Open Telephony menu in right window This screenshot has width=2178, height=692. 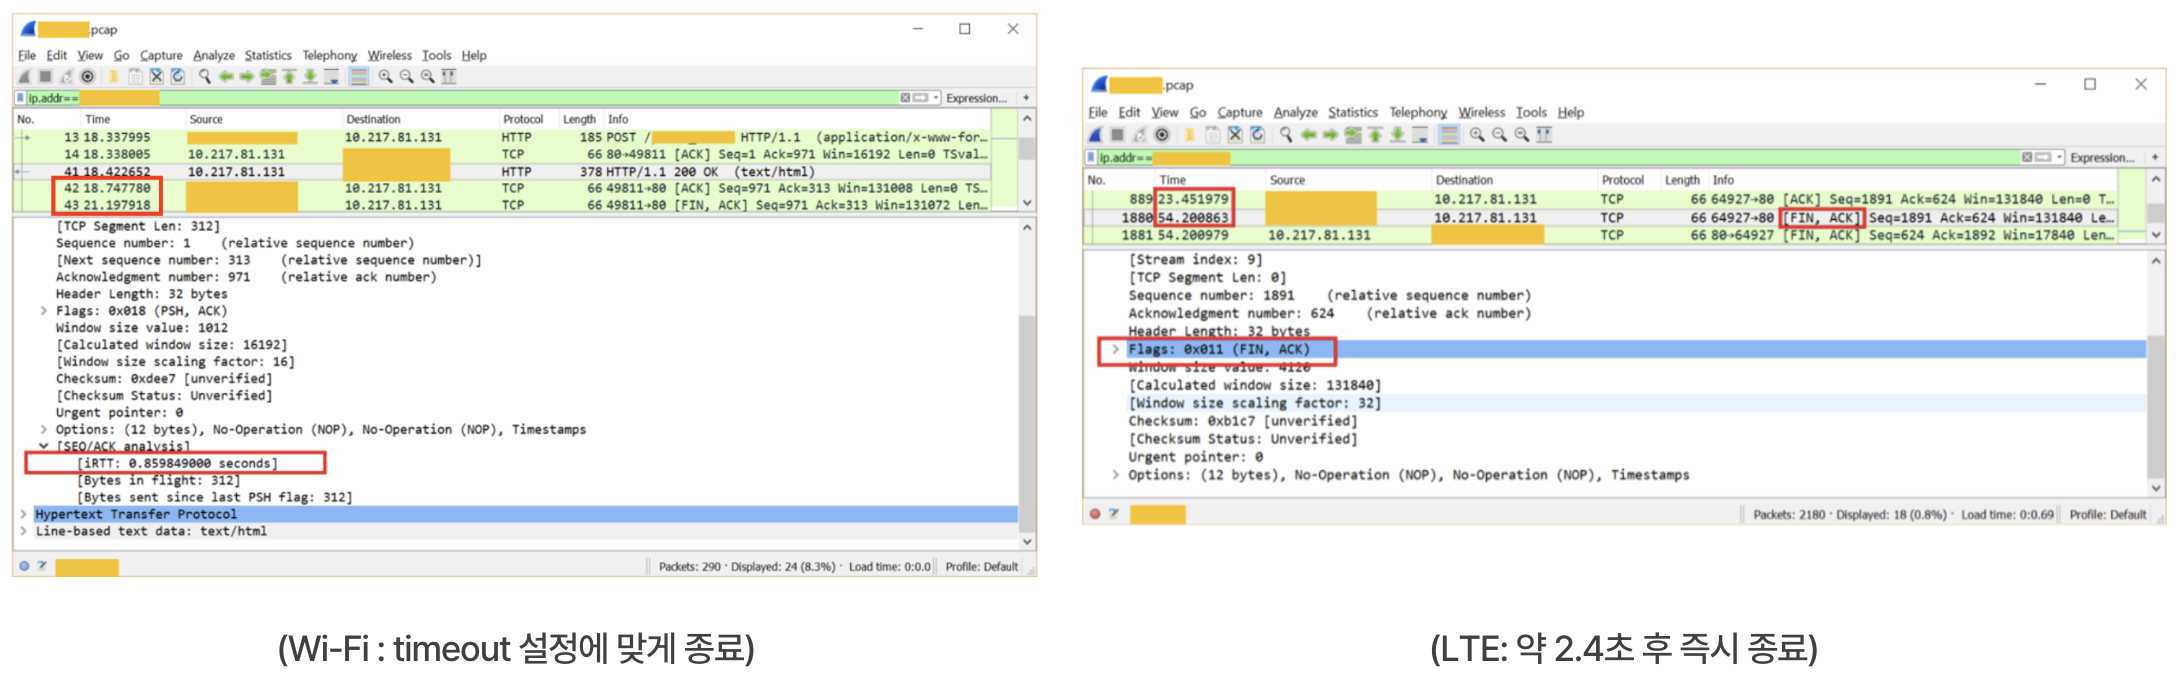(1418, 112)
